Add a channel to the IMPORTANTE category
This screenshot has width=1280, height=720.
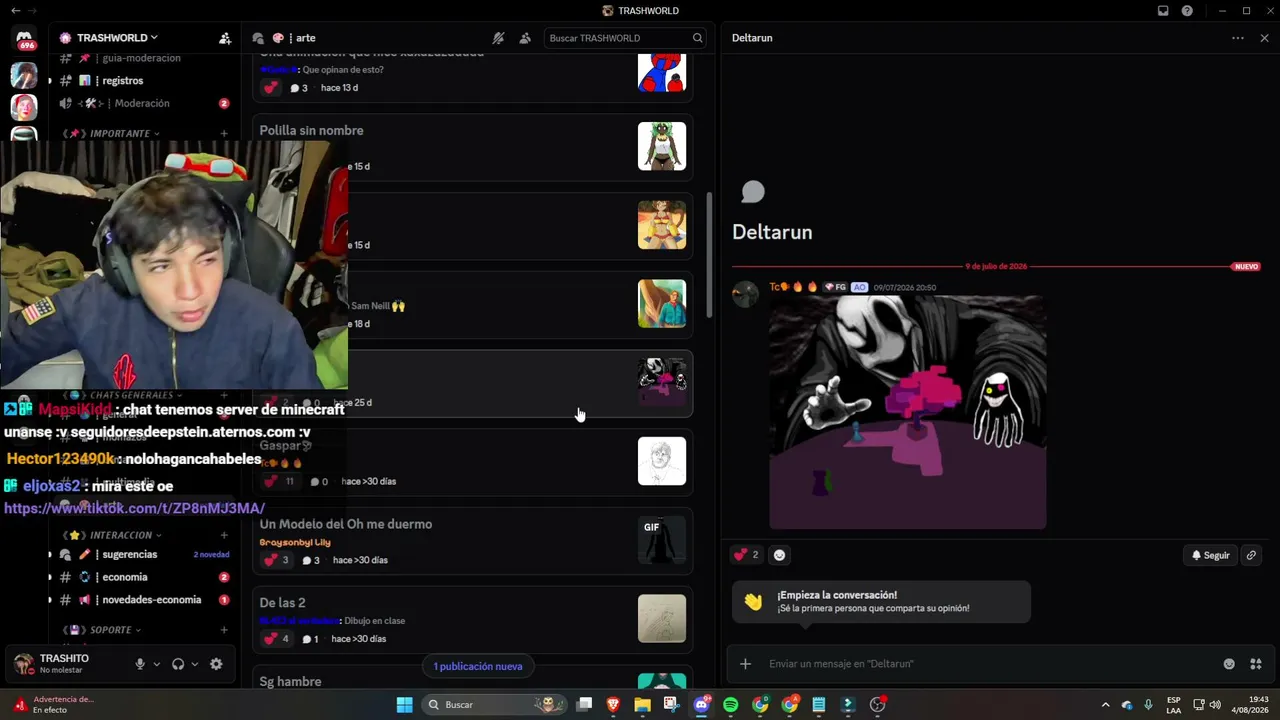coord(224,134)
